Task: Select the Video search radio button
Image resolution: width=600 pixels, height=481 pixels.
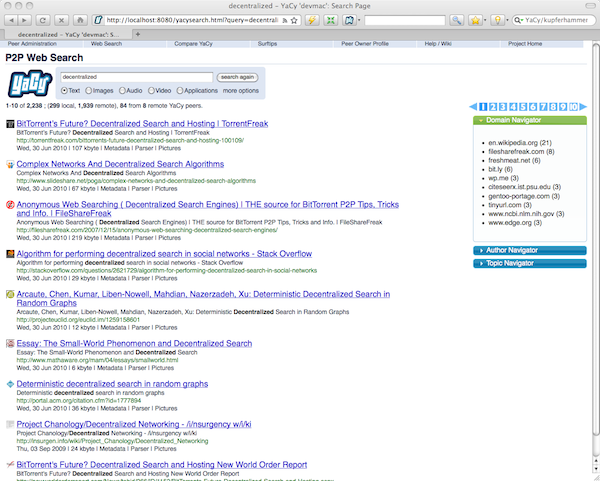Action: click(x=151, y=91)
